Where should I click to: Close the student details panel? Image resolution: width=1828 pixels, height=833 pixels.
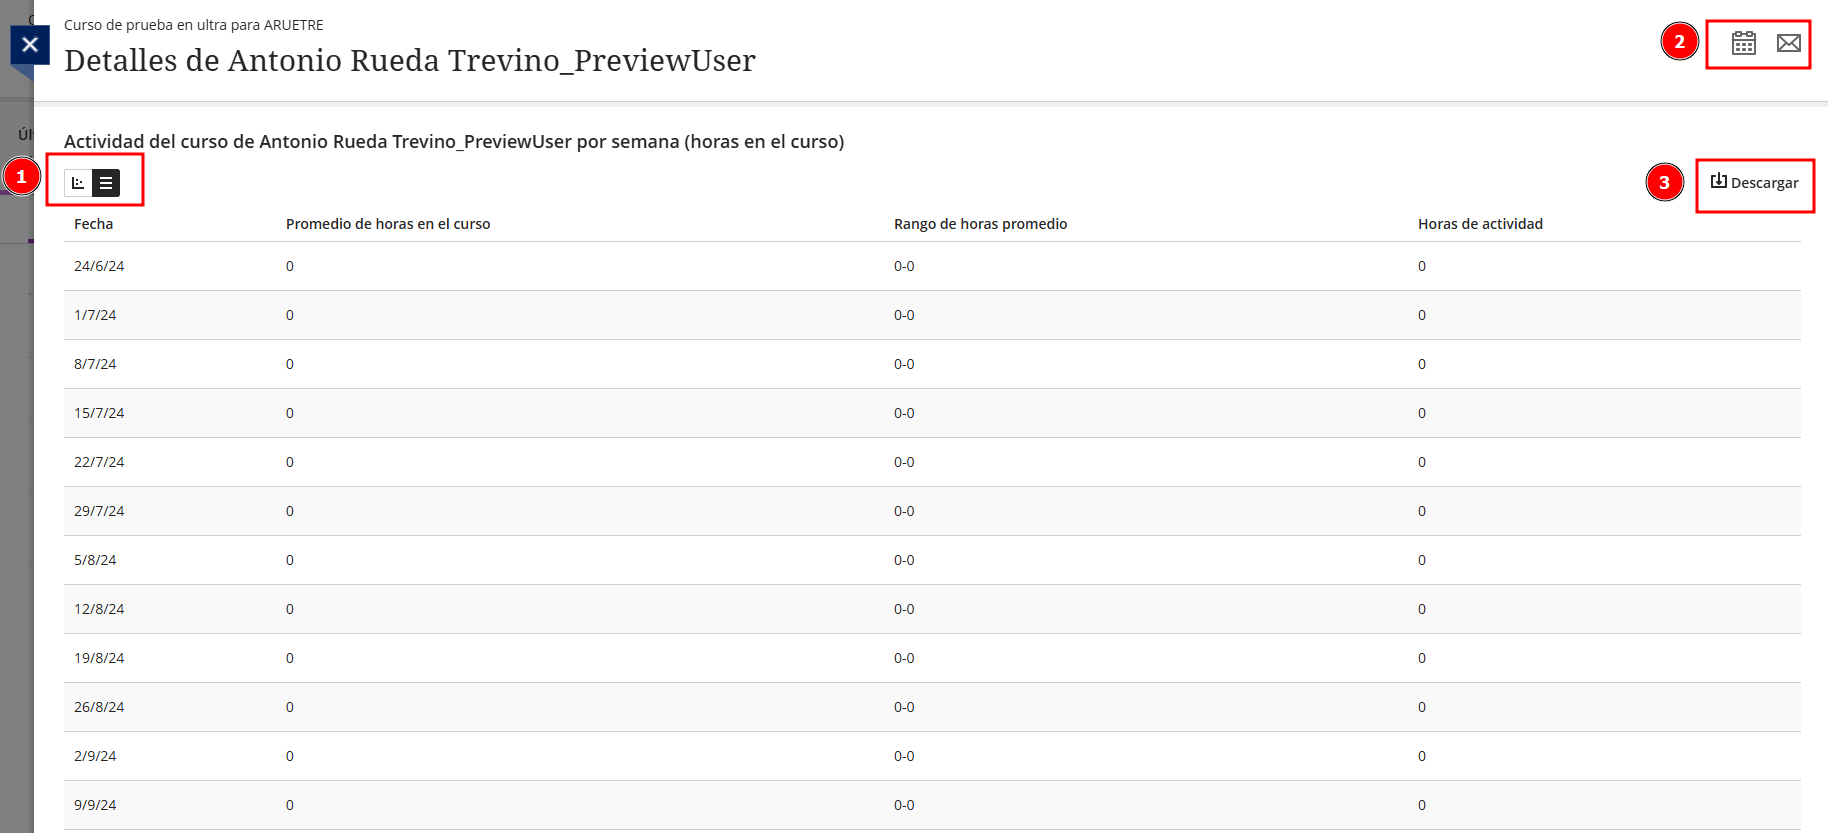point(30,44)
